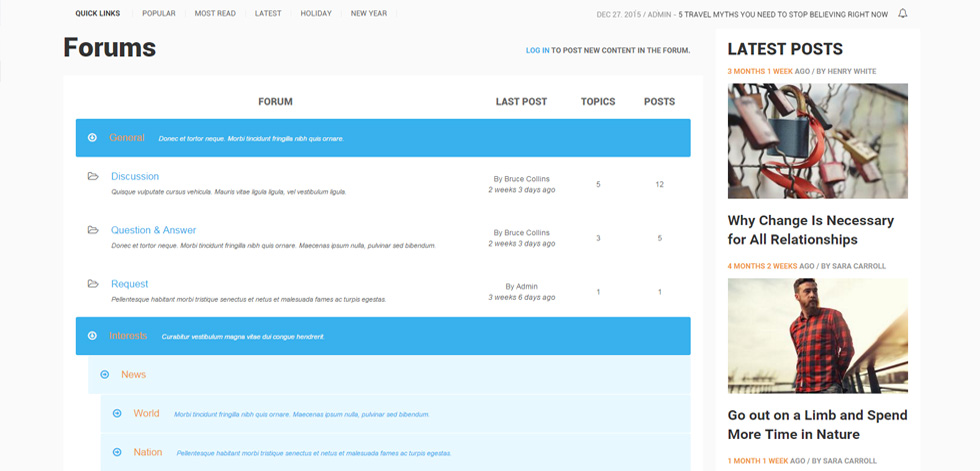This screenshot has width=980, height=471.
Task: Click the folder icon beside Request
Action: point(93,284)
